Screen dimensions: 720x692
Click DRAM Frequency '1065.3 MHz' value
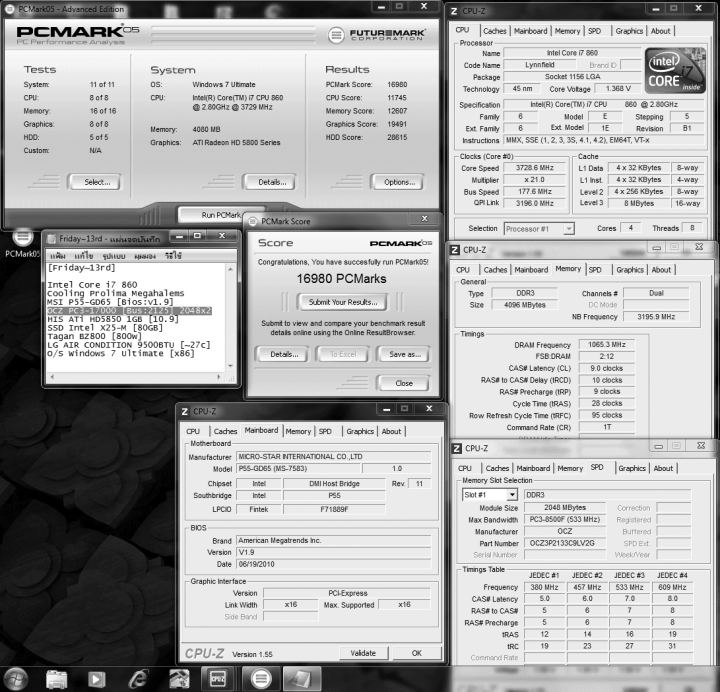tap(607, 344)
